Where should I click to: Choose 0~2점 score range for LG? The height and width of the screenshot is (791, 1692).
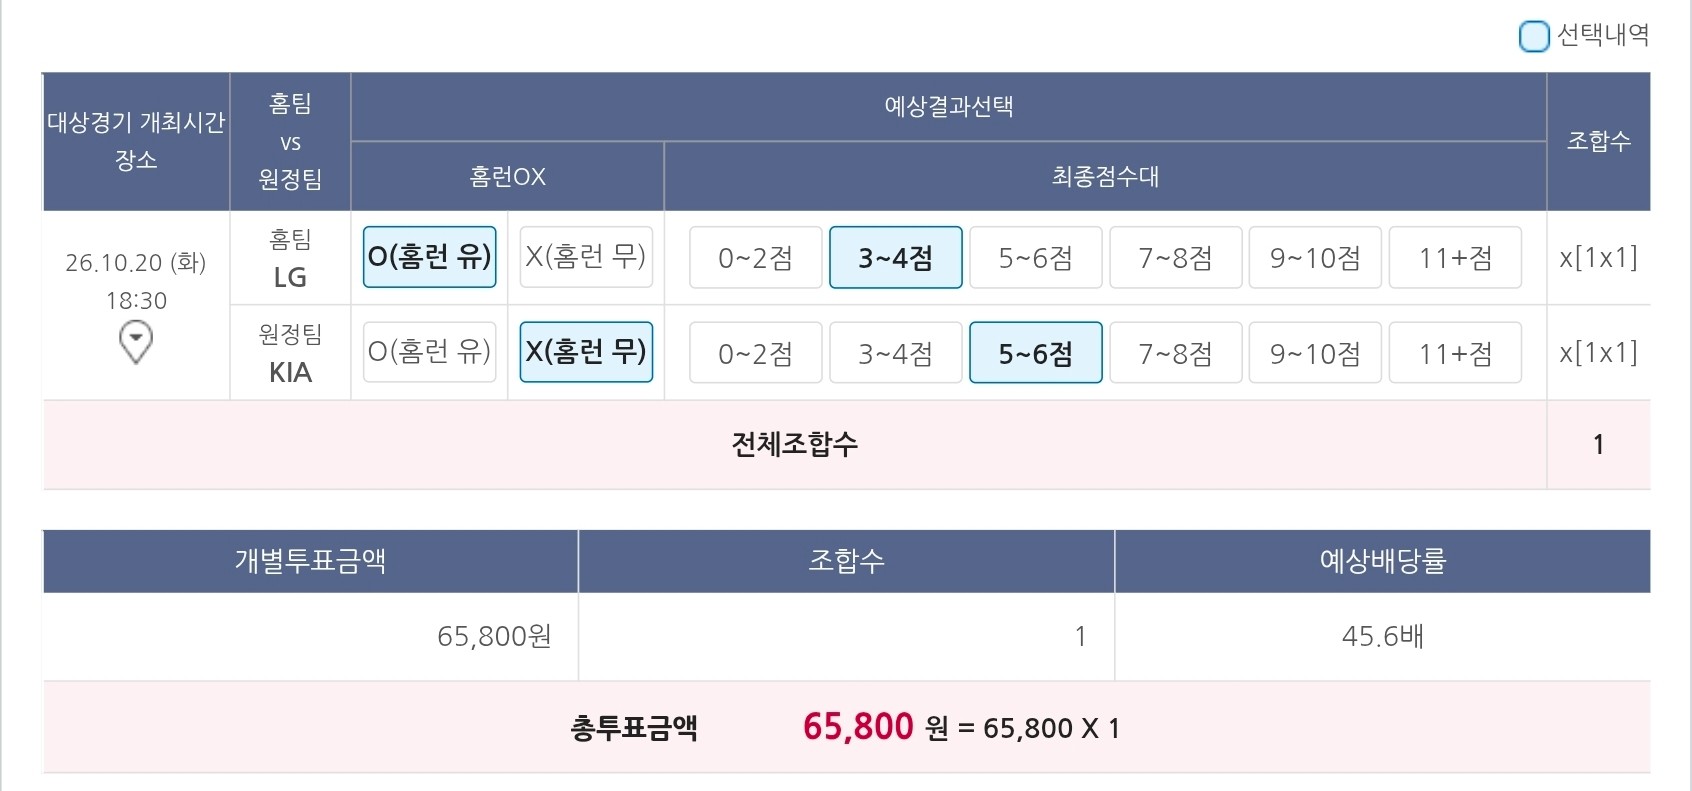(x=756, y=257)
